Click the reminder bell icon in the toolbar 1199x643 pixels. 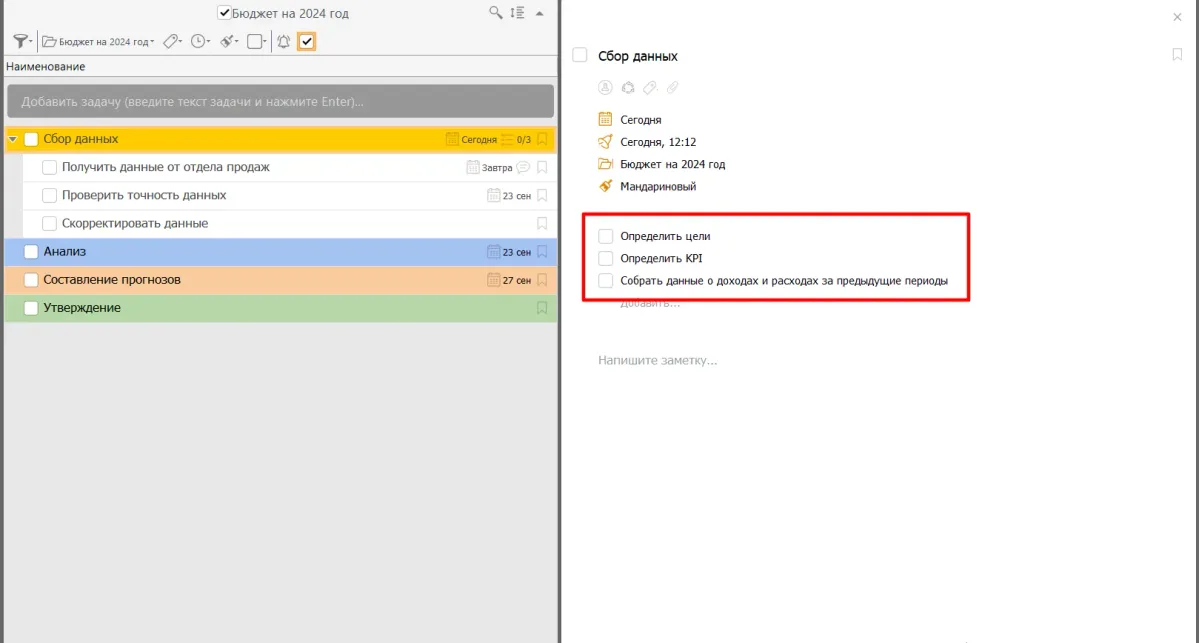tap(283, 41)
